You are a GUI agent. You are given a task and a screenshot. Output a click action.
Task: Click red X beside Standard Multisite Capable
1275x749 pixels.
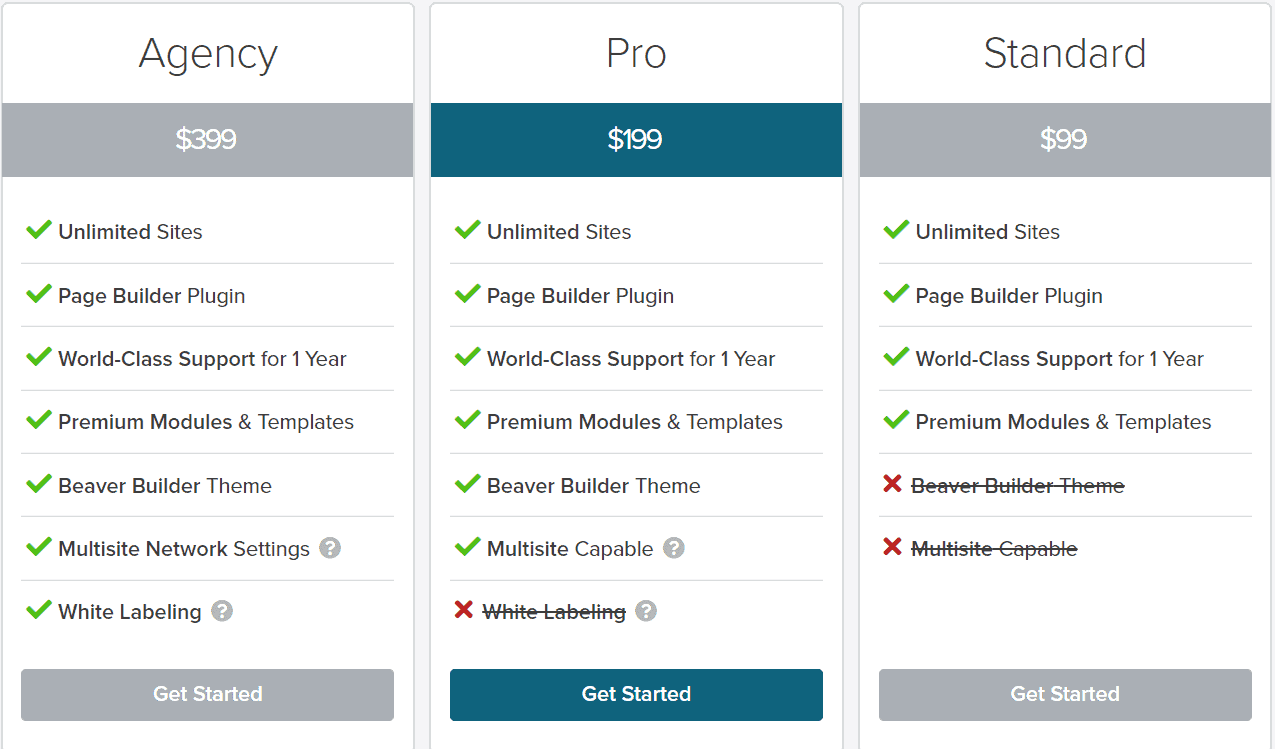(x=892, y=547)
